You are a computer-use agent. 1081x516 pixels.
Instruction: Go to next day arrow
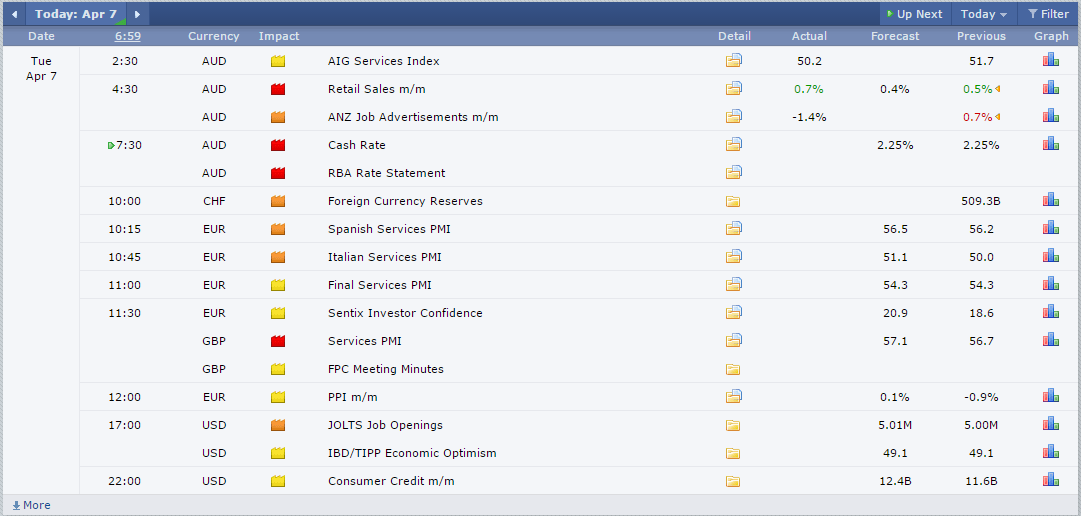tap(137, 14)
